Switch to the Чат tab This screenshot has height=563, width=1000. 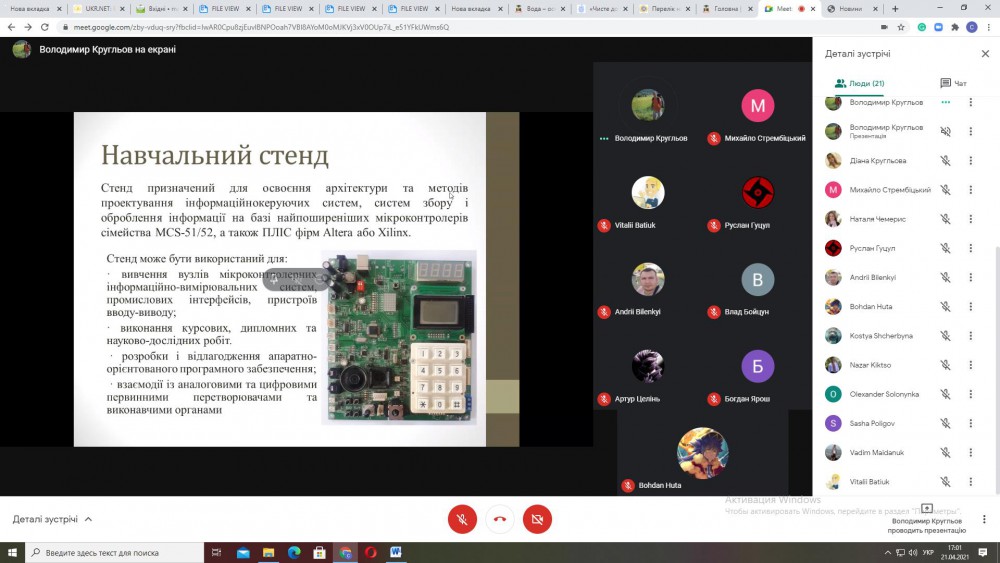pyautogui.click(x=953, y=83)
